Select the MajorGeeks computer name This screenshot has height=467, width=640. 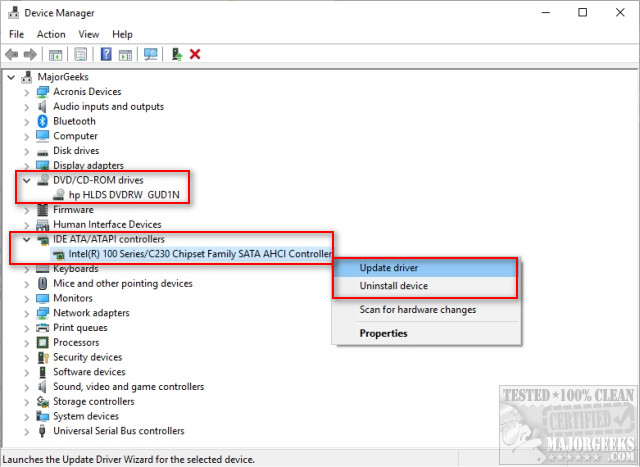(x=63, y=77)
